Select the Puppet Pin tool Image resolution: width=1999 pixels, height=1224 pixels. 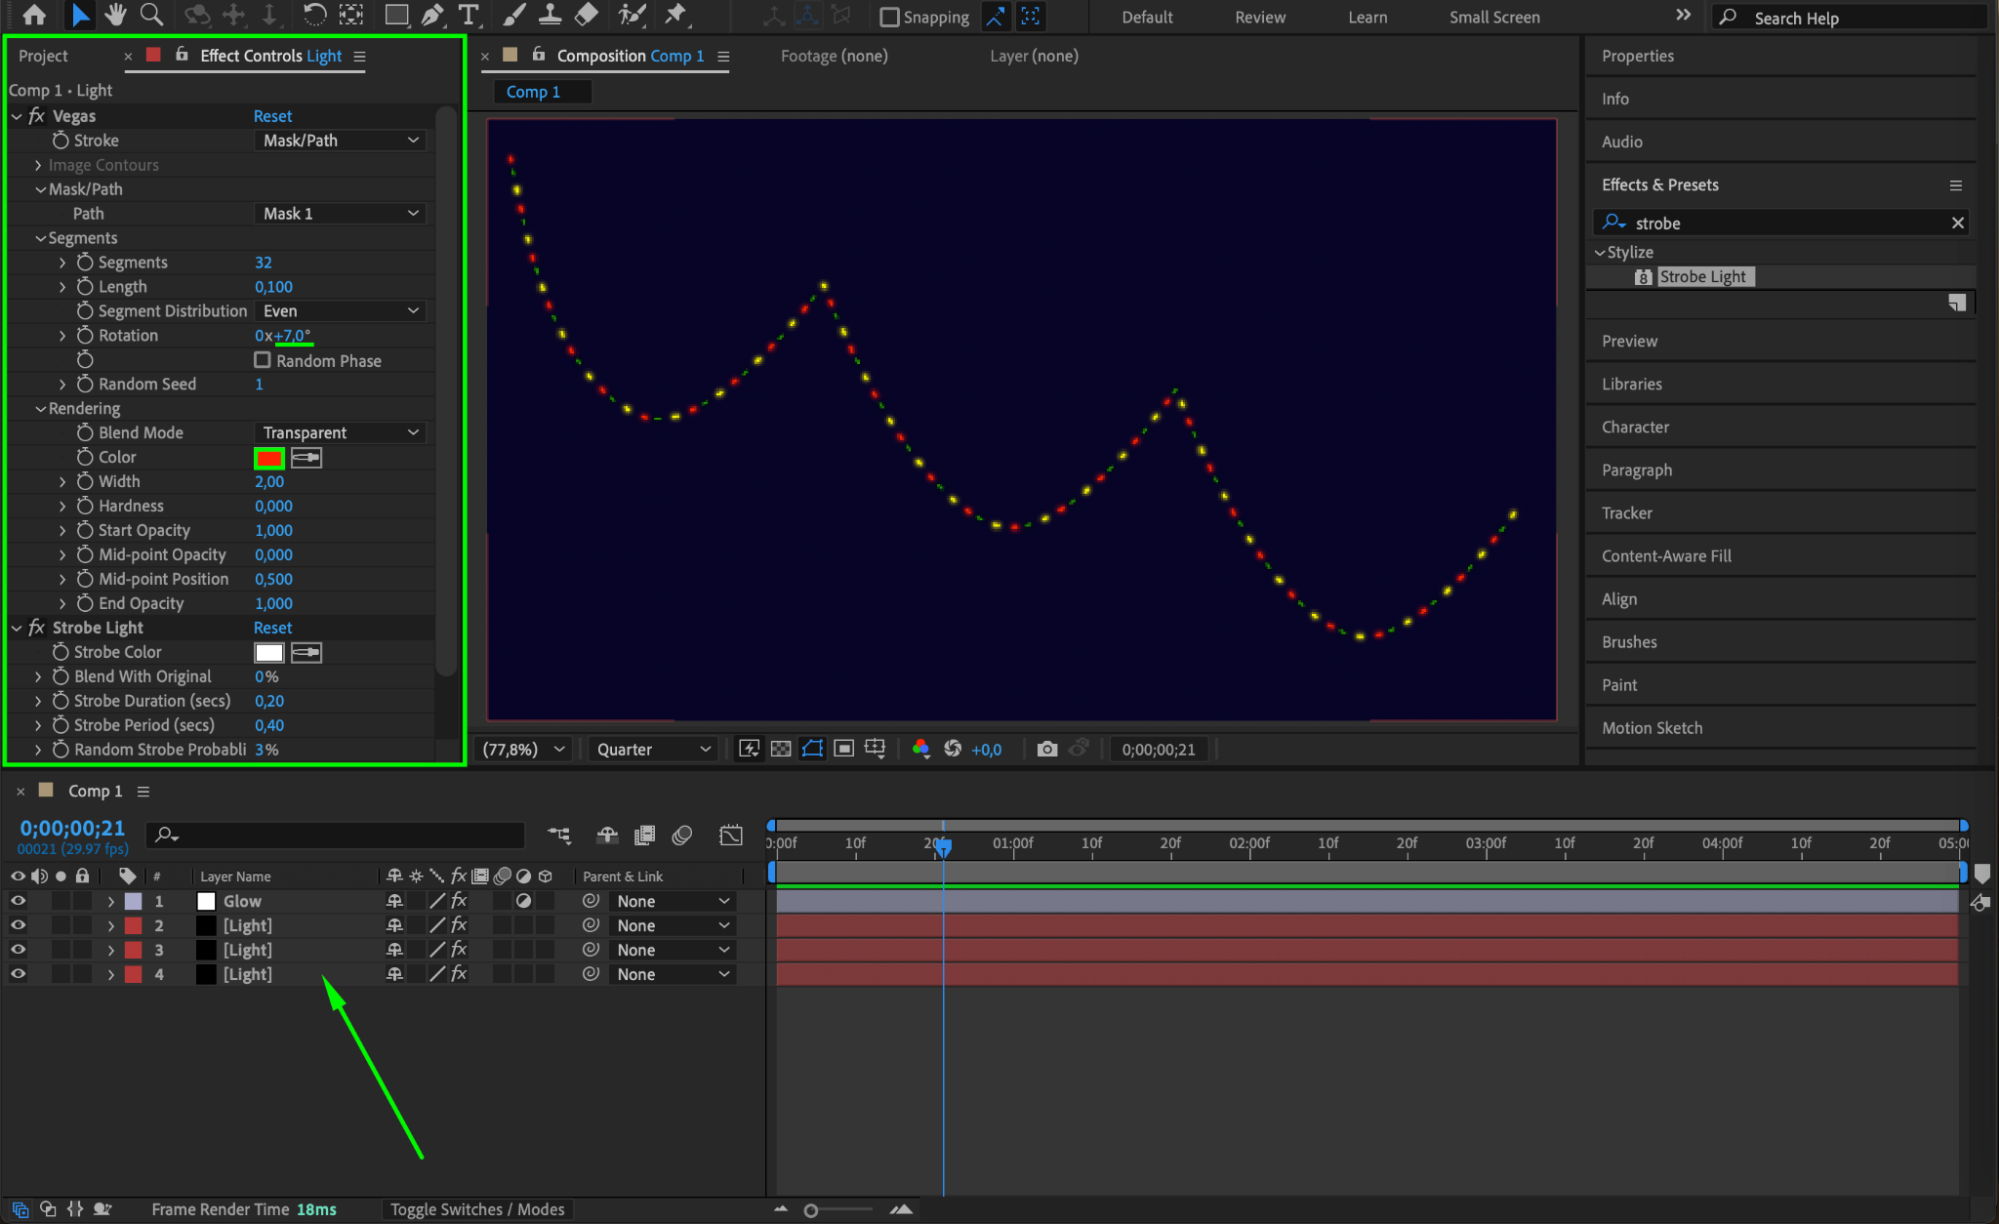676,15
